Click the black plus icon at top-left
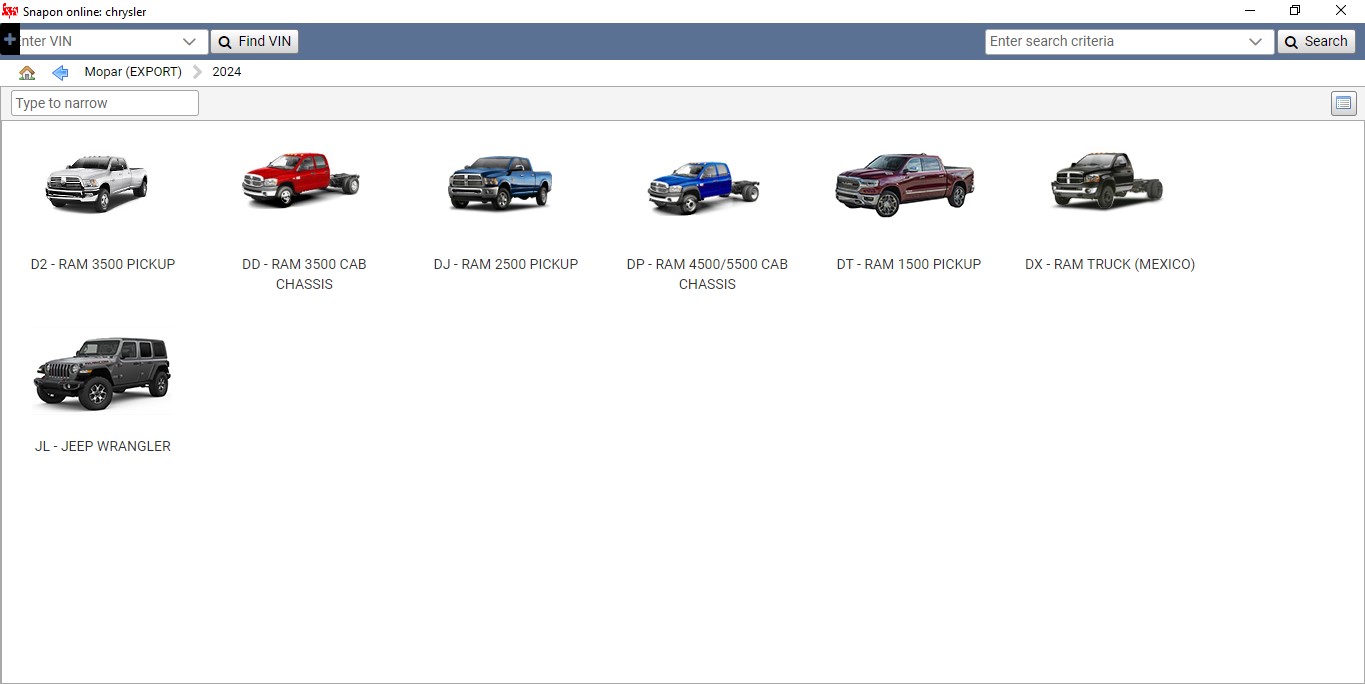Image resolution: width=1365 pixels, height=684 pixels. (x=10, y=41)
